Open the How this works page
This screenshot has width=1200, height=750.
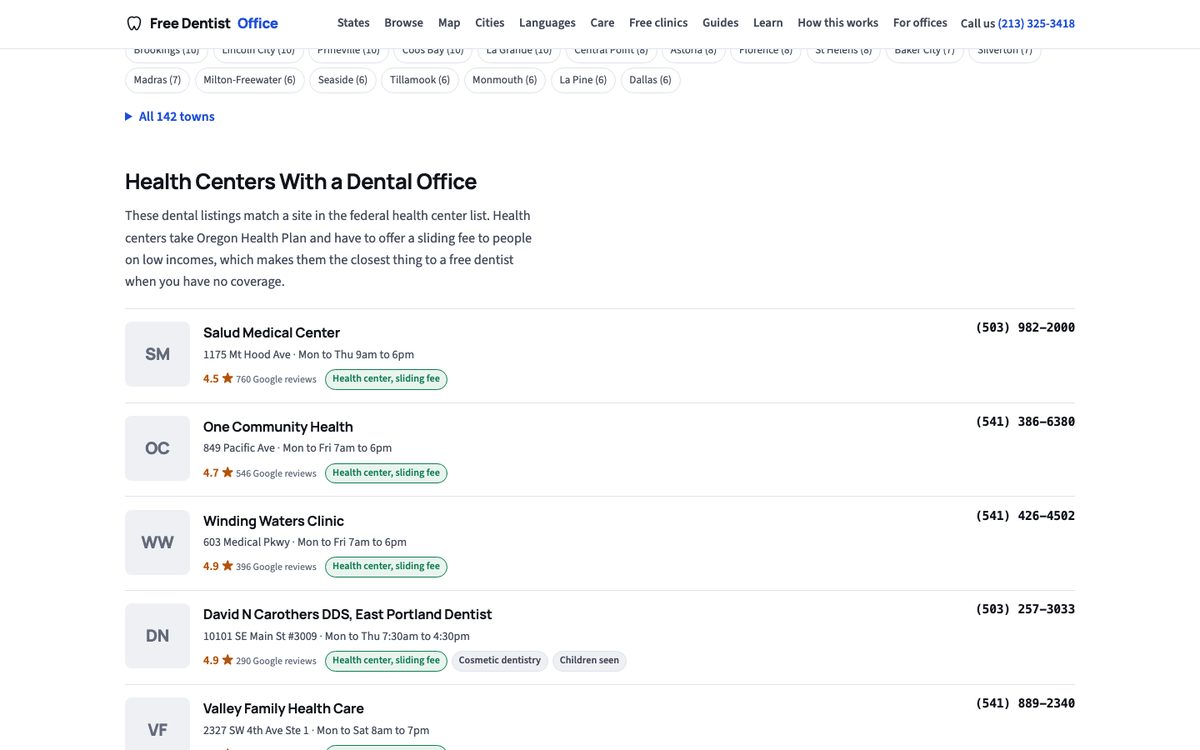point(838,23)
